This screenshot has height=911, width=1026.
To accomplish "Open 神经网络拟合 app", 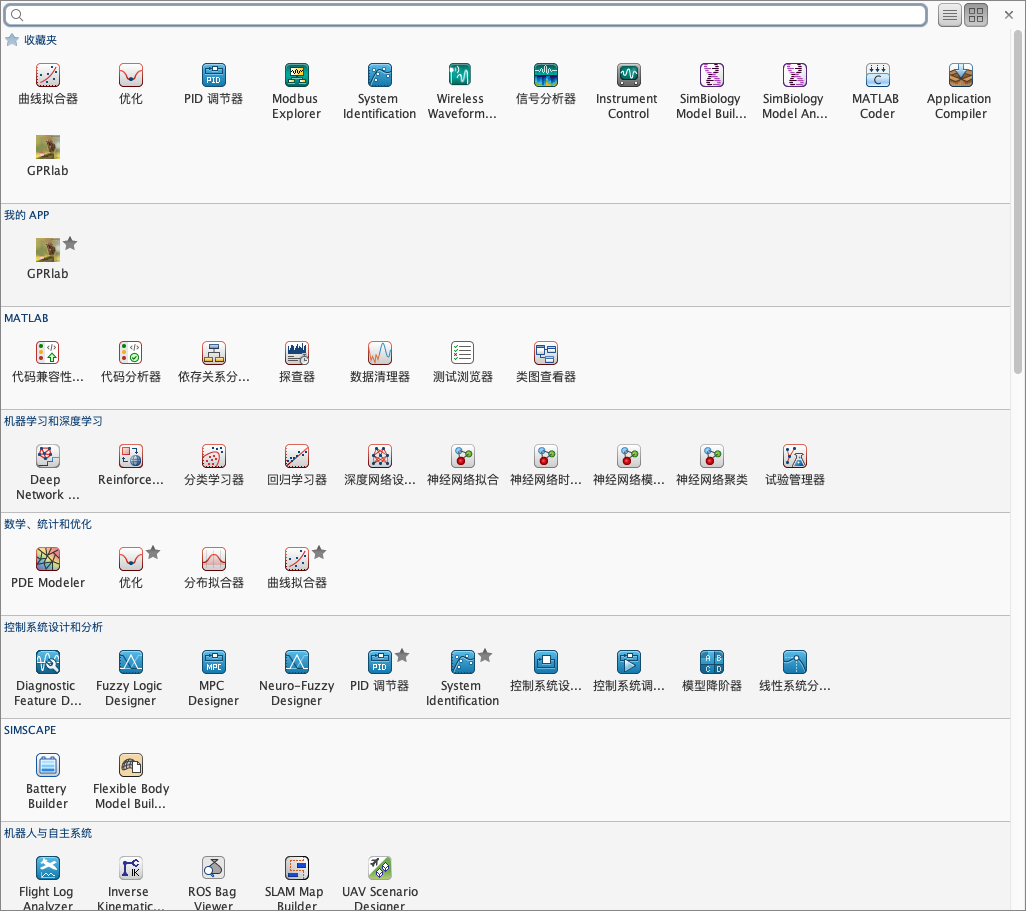I will click(x=462, y=465).
